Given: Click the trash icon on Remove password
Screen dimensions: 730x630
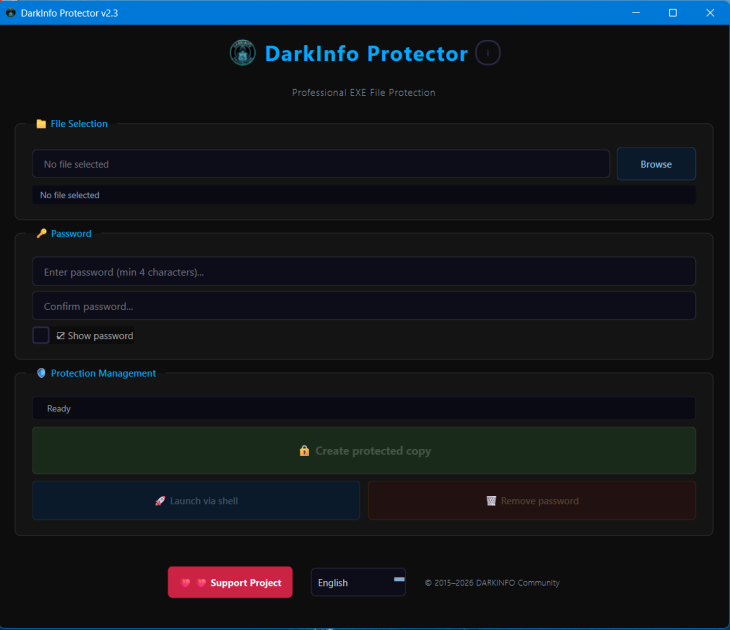Looking at the screenshot, I should (491, 501).
